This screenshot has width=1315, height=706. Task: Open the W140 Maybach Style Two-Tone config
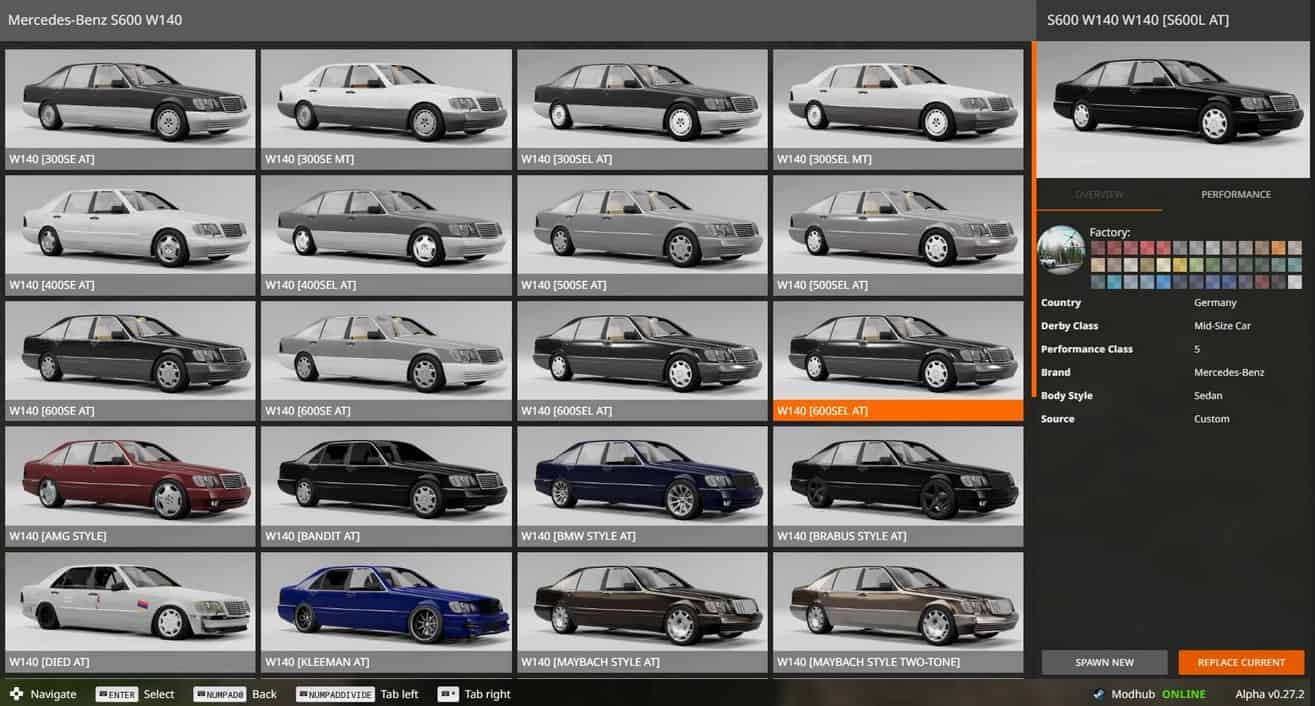point(897,604)
